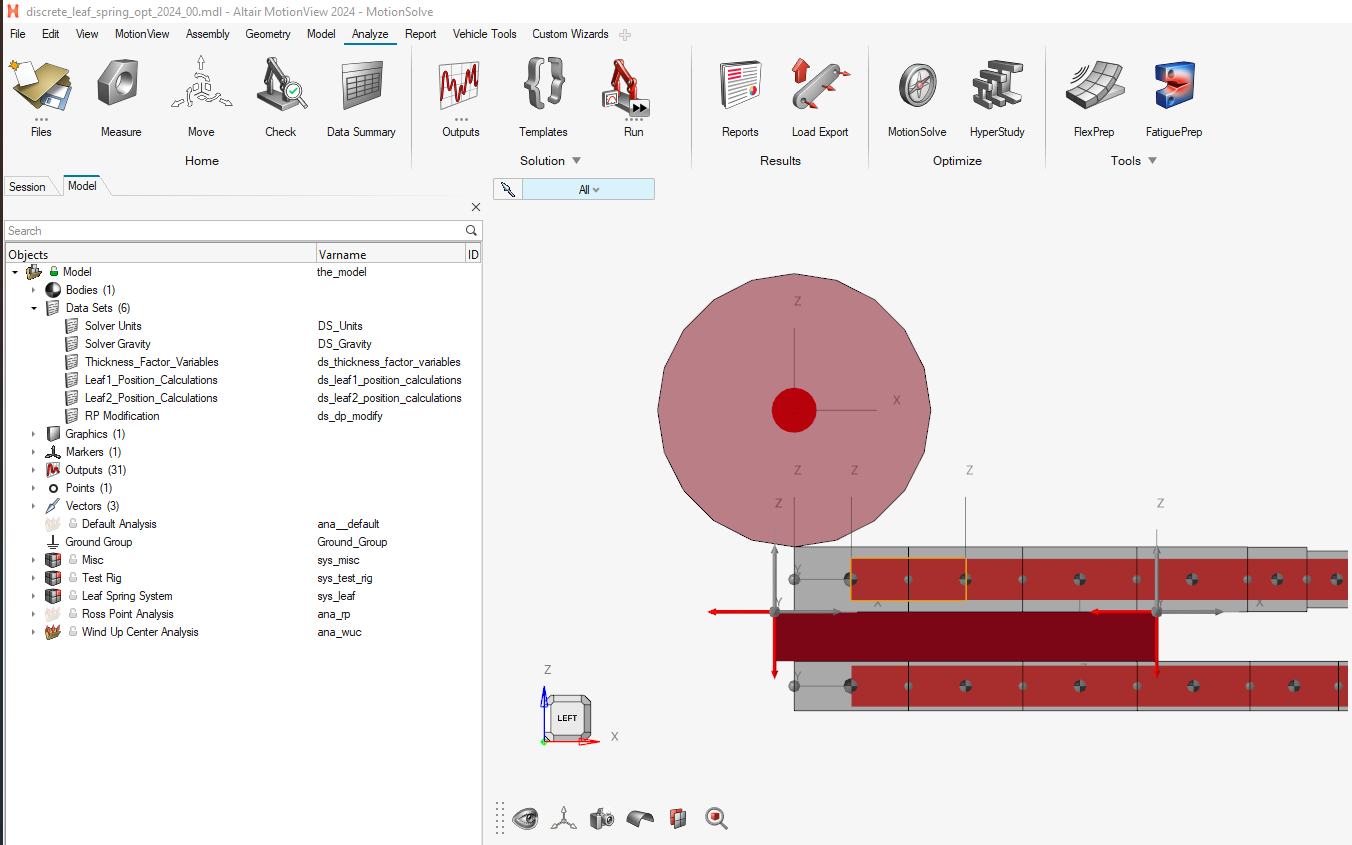Expand the Bodies tree node
This screenshot has width=1352, height=845.
[33, 290]
